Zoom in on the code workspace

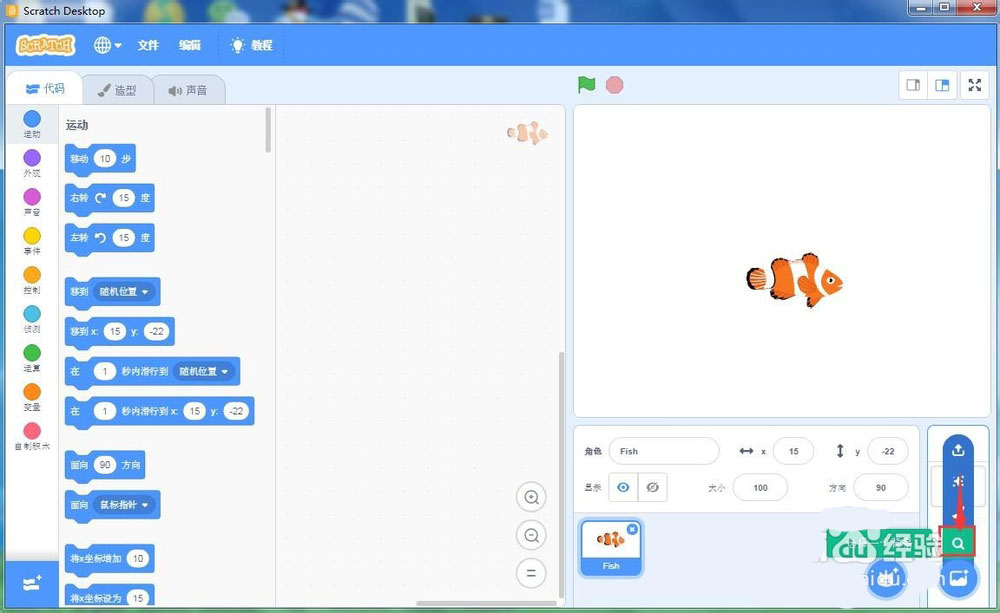531,497
